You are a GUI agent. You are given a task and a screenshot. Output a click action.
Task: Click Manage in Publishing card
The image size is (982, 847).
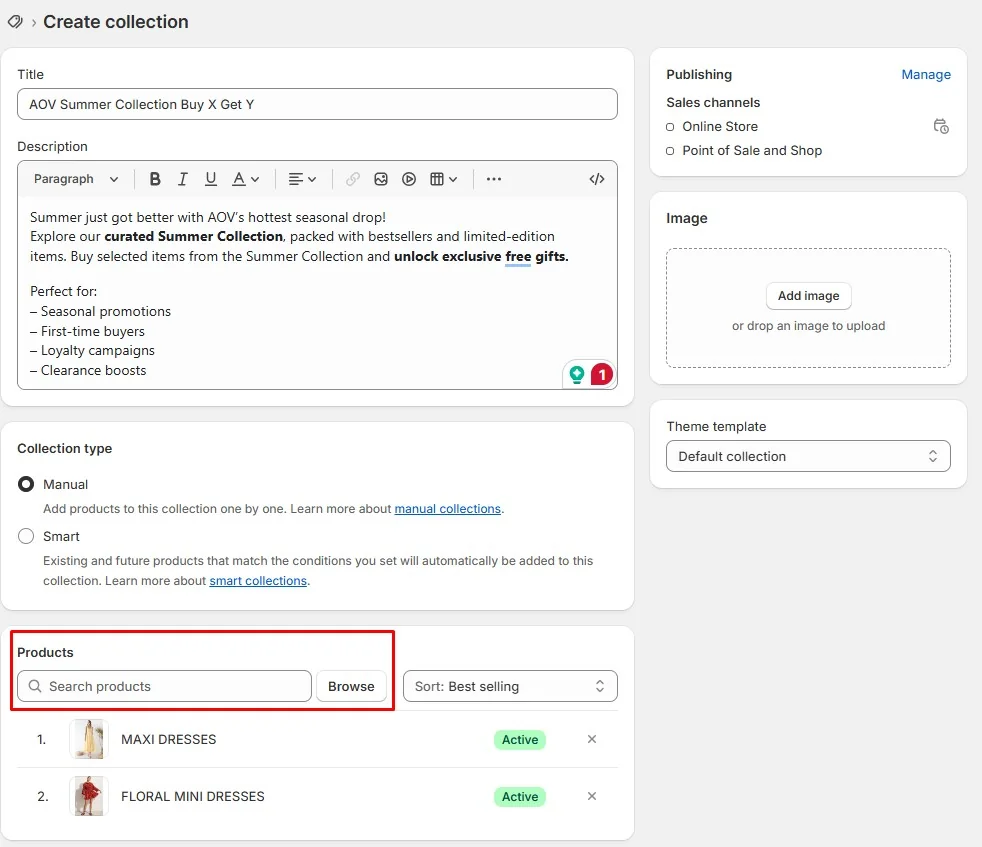[x=926, y=75]
